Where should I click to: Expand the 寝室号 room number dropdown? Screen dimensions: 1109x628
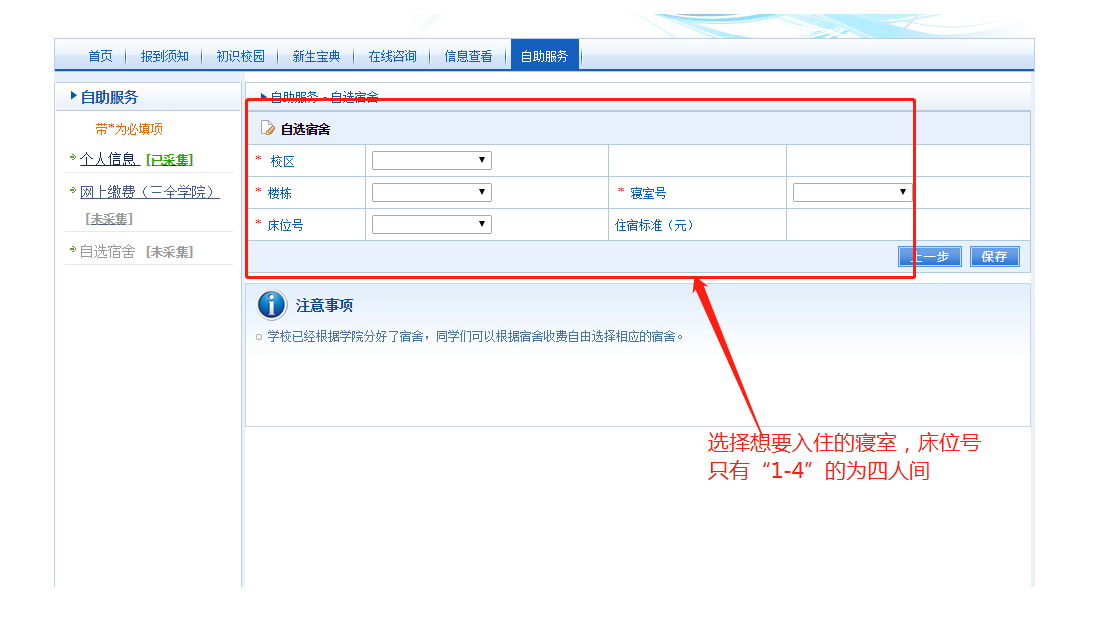852,192
